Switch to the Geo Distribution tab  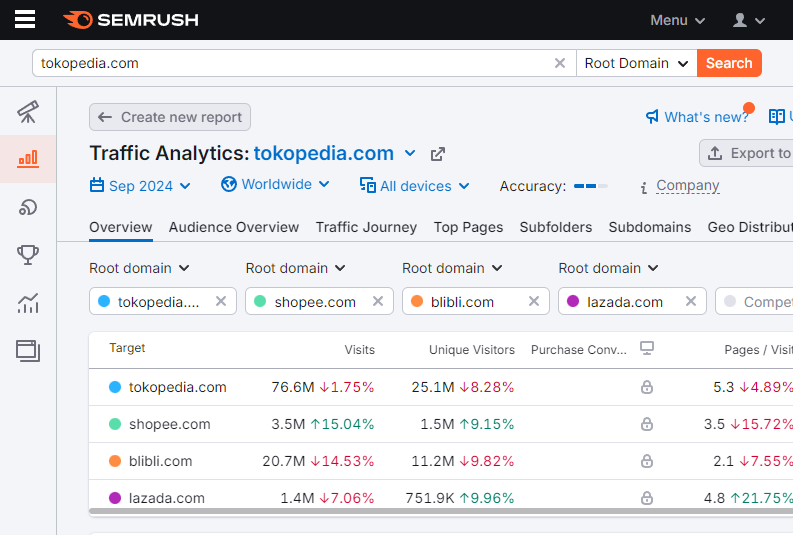pos(750,228)
